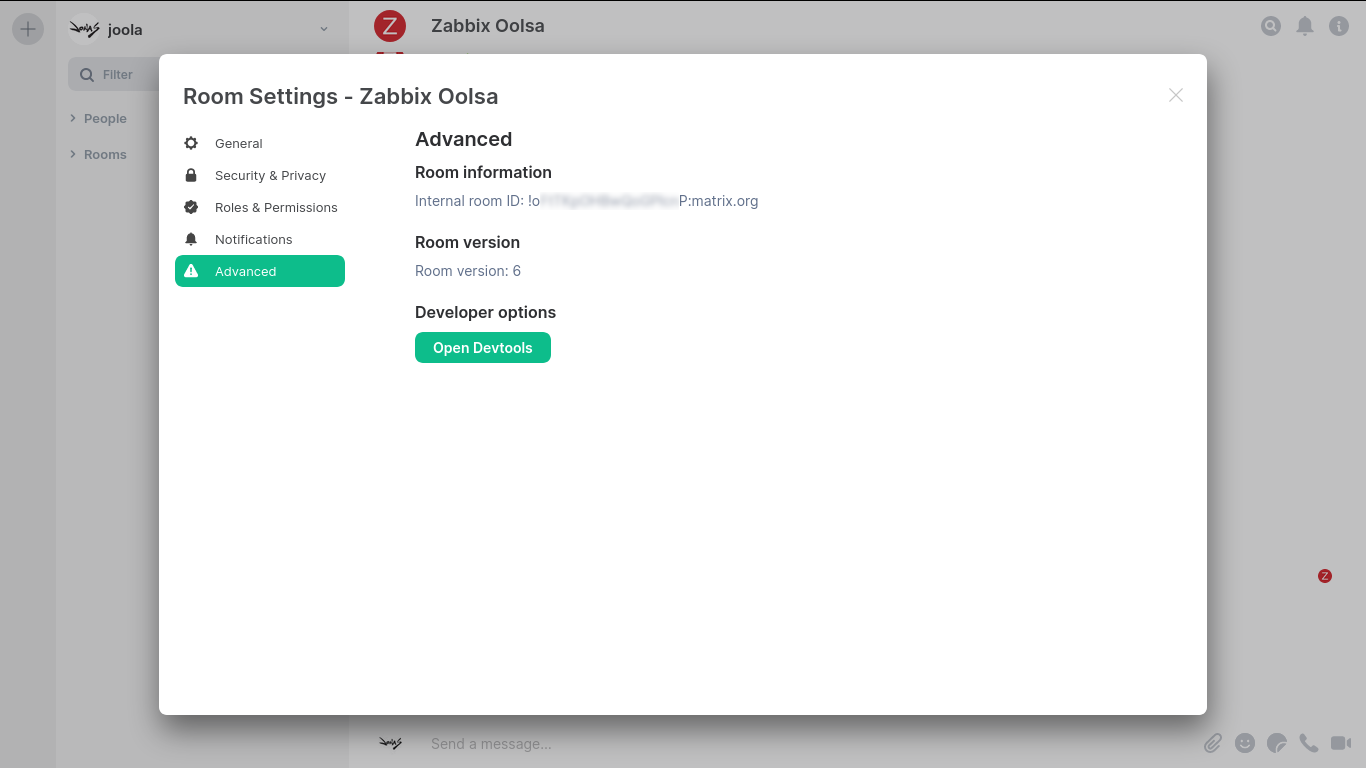Open the sticker picker icon

coord(1277,743)
